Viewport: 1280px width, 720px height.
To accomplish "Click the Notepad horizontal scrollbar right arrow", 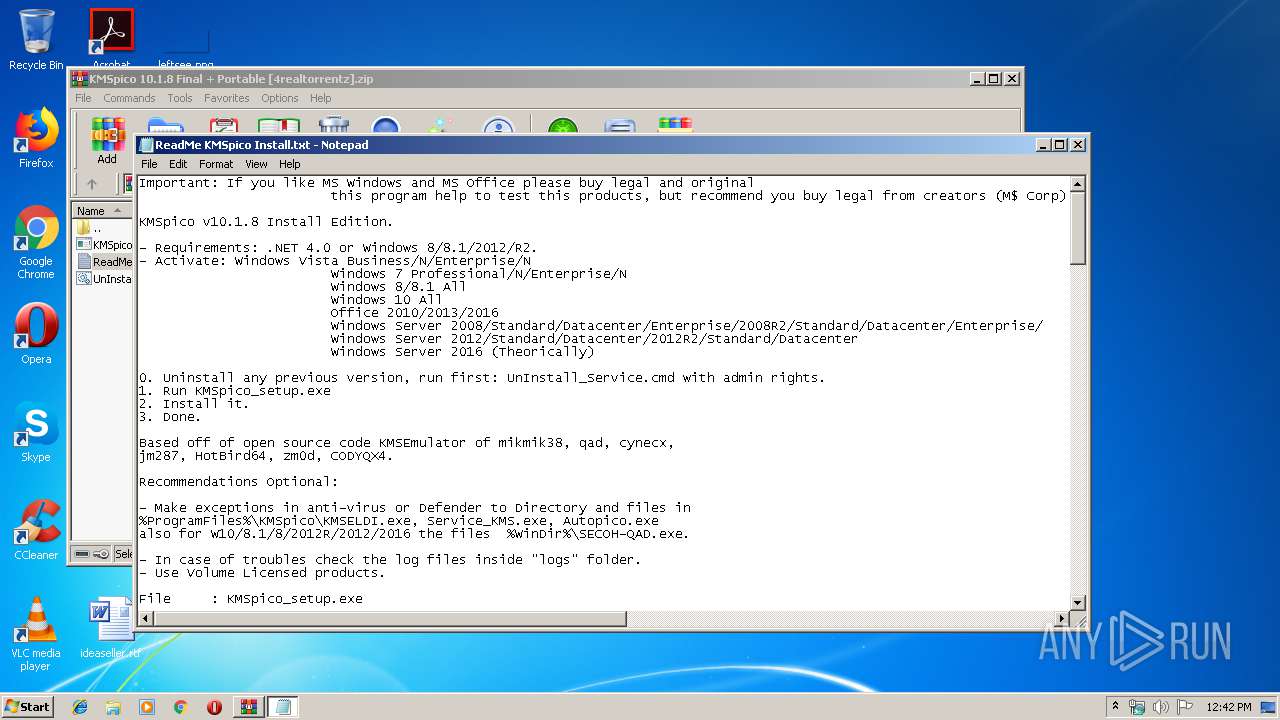I will 1061,619.
